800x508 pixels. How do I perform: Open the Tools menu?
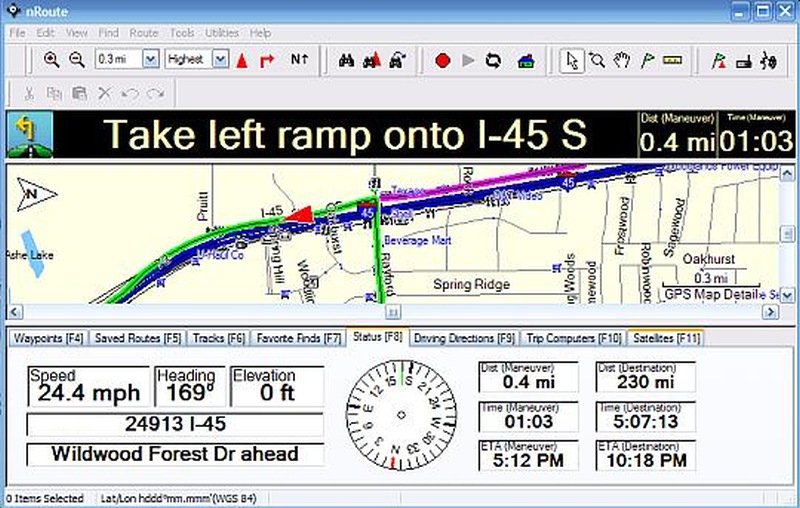click(x=182, y=33)
